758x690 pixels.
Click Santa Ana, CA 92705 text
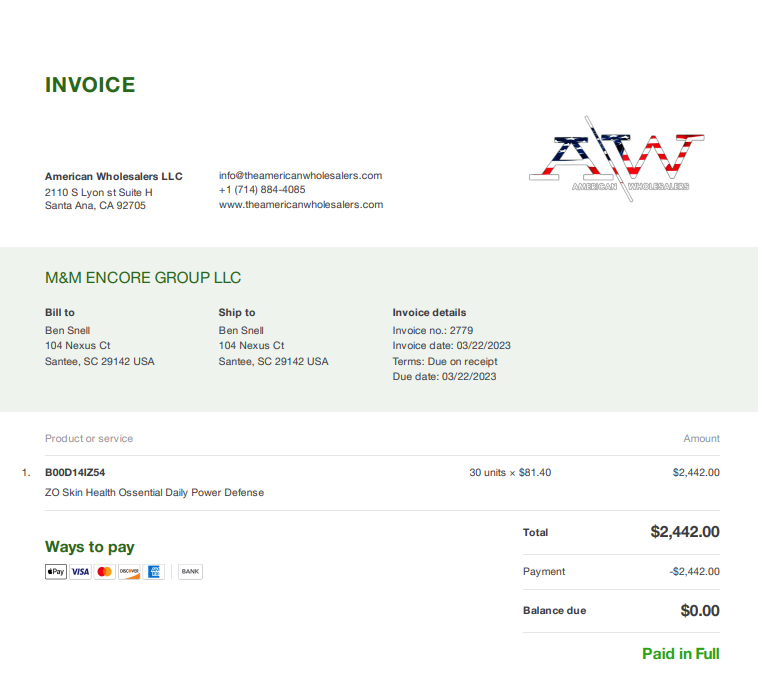(x=95, y=206)
